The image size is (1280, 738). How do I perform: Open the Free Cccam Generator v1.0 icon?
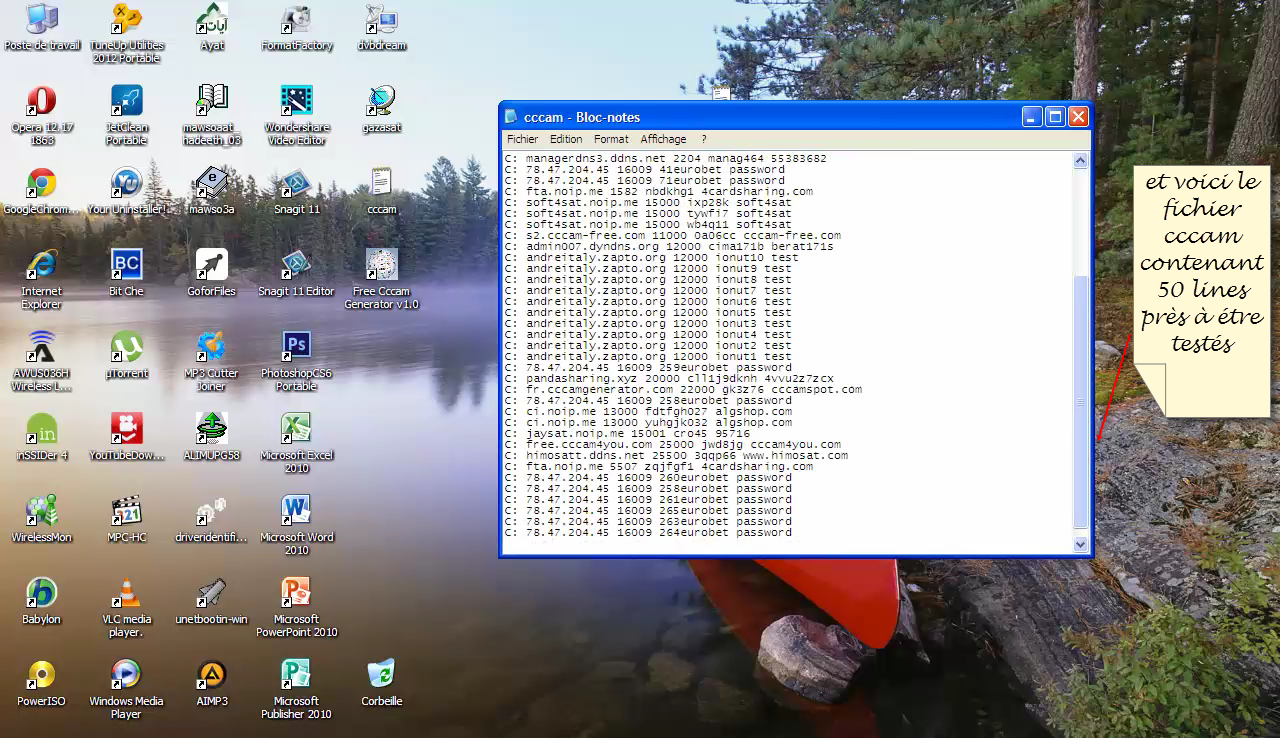[x=381, y=266]
